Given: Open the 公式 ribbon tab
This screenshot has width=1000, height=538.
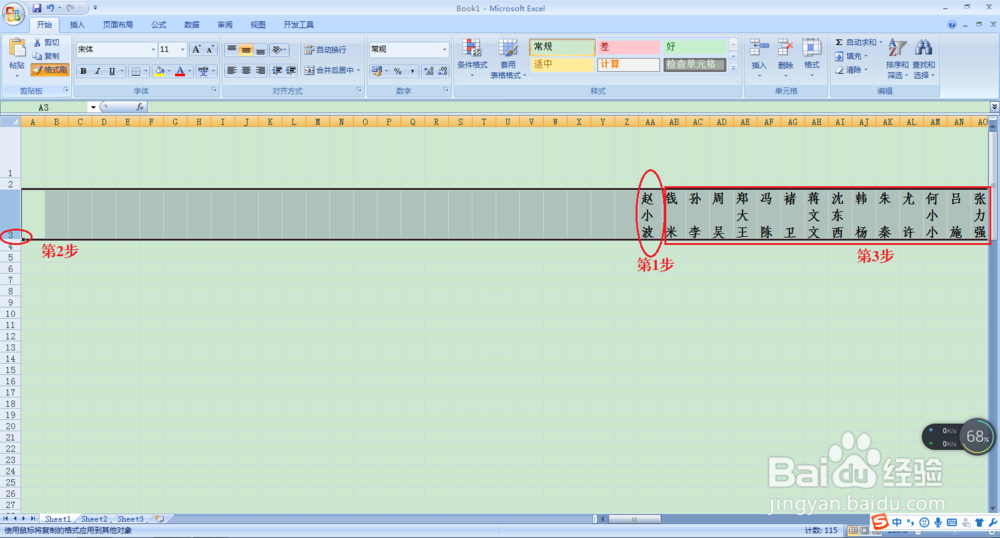Looking at the screenshot, I should (x=158, y=25).
